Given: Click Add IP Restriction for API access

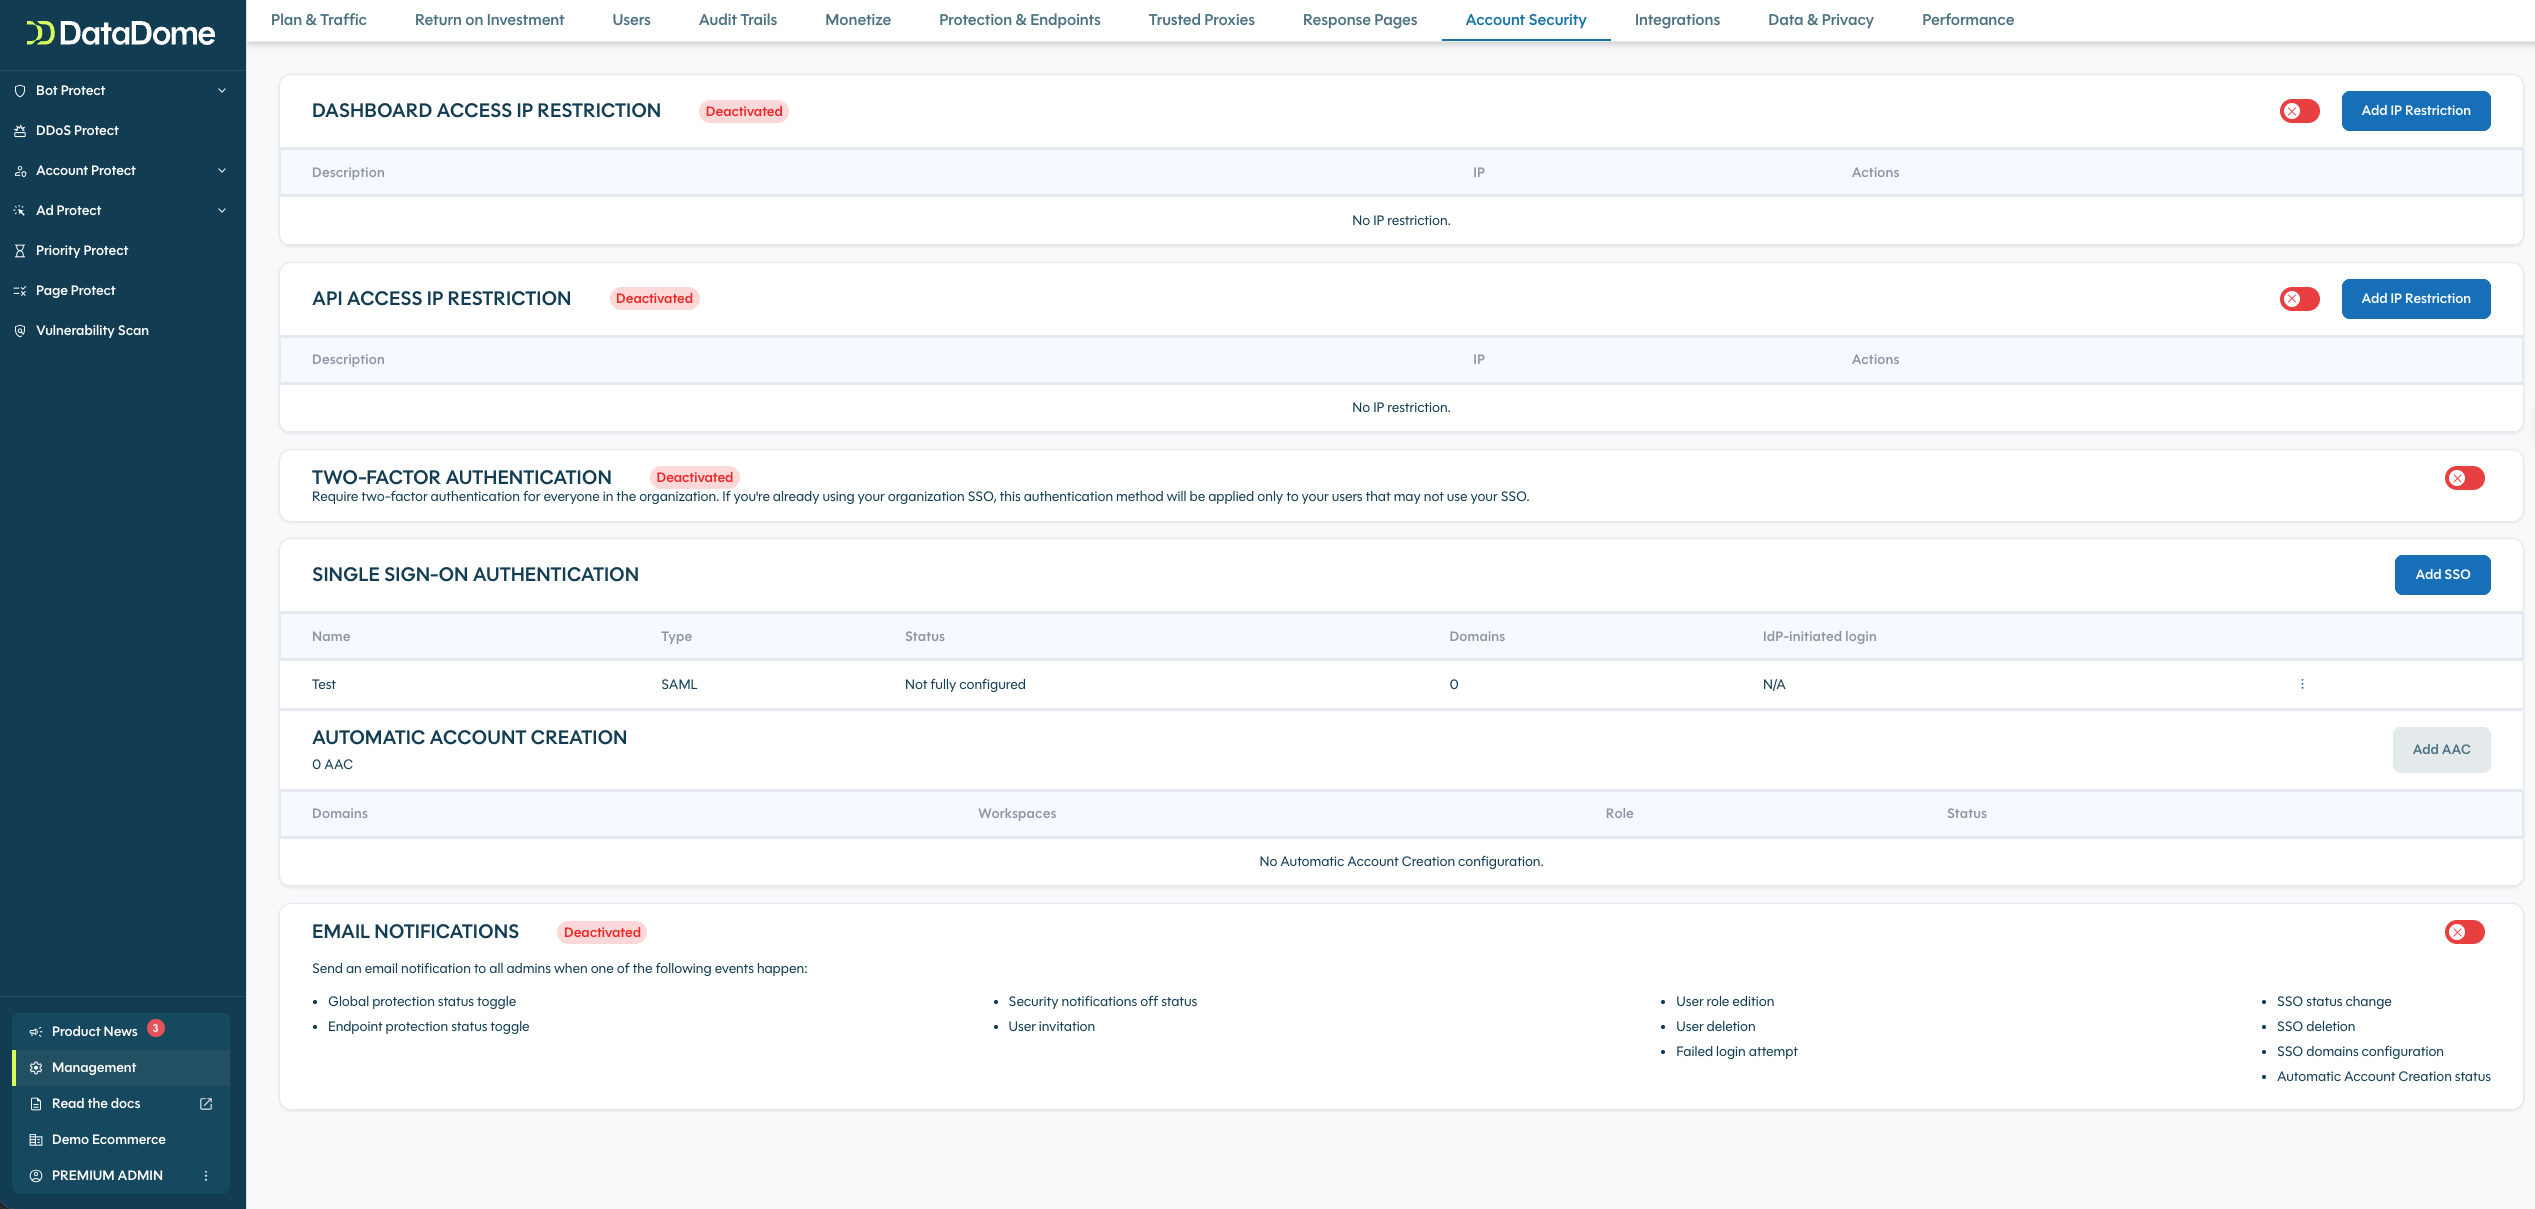Looking at the screenshot, I should pos(2415,299).
